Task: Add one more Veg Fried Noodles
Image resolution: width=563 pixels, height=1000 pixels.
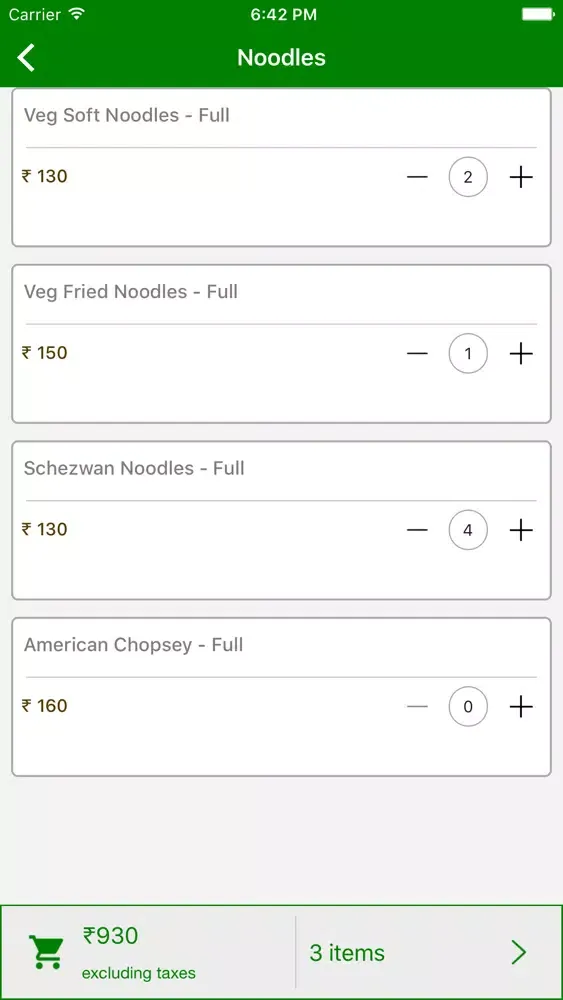Action: [x=521, y=353]
